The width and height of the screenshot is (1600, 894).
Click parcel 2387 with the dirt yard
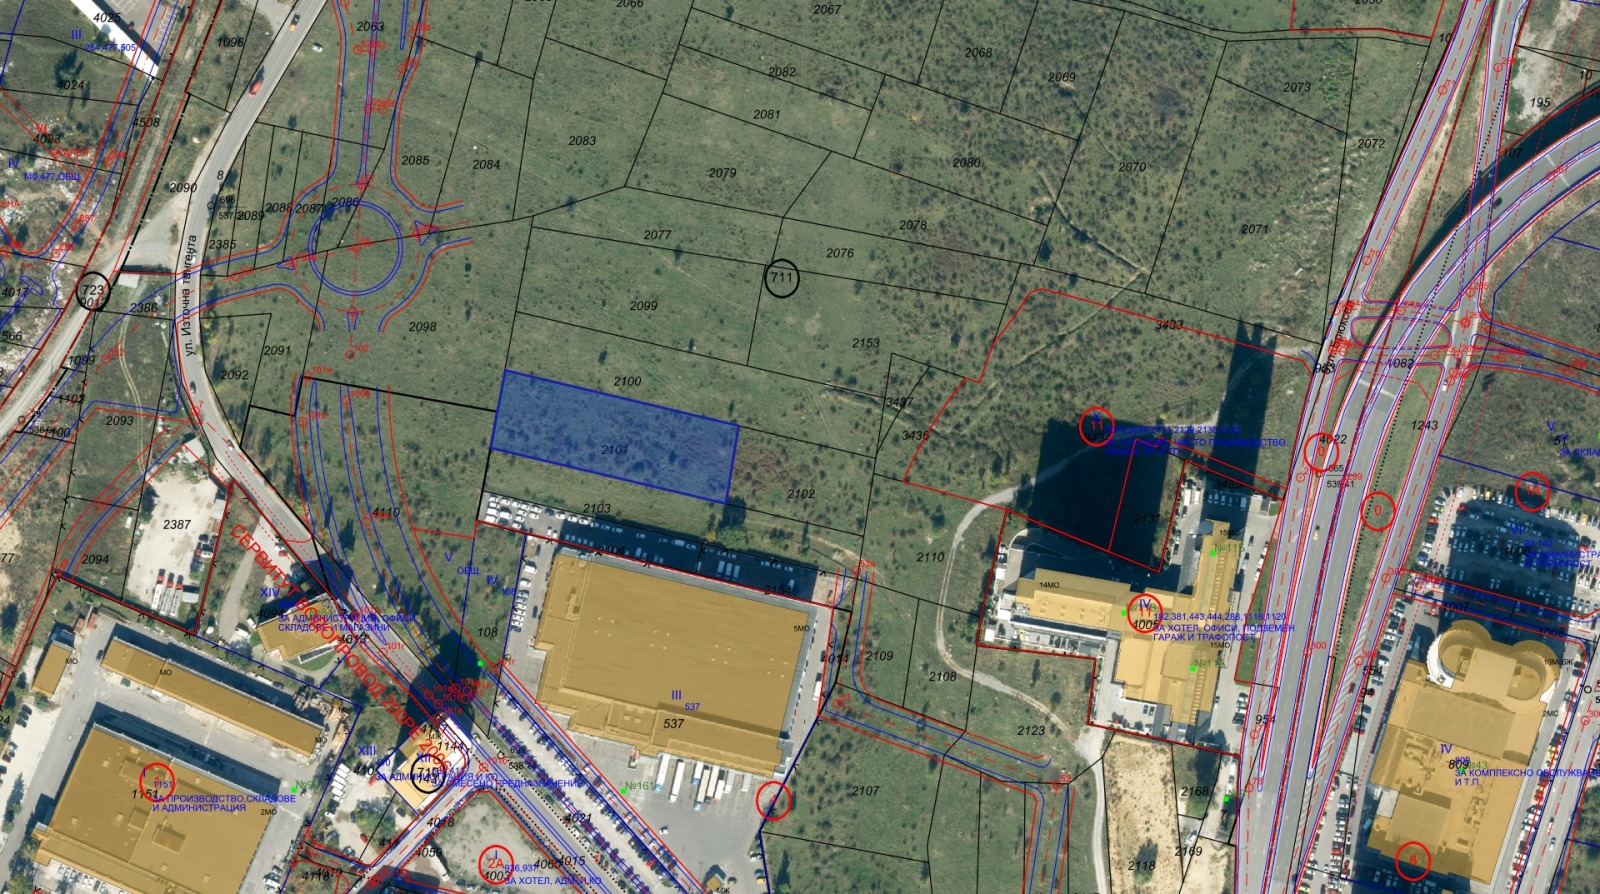pyautogui.click(x=177, y=524)
